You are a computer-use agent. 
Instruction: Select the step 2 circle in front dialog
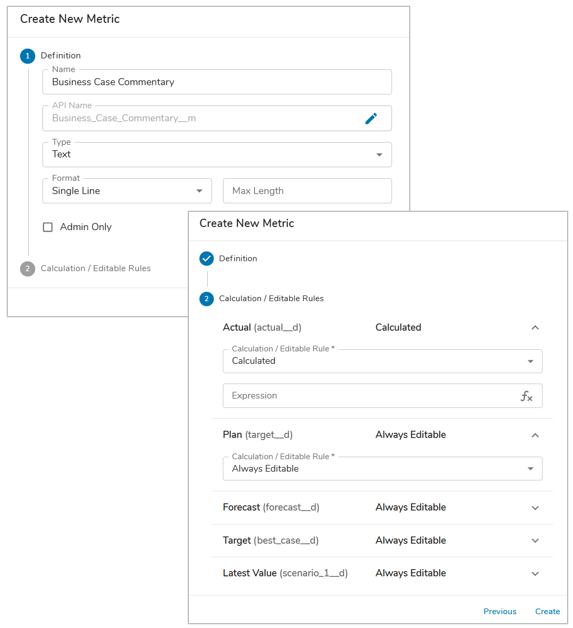pyautogui.click(x=207, y=299)
